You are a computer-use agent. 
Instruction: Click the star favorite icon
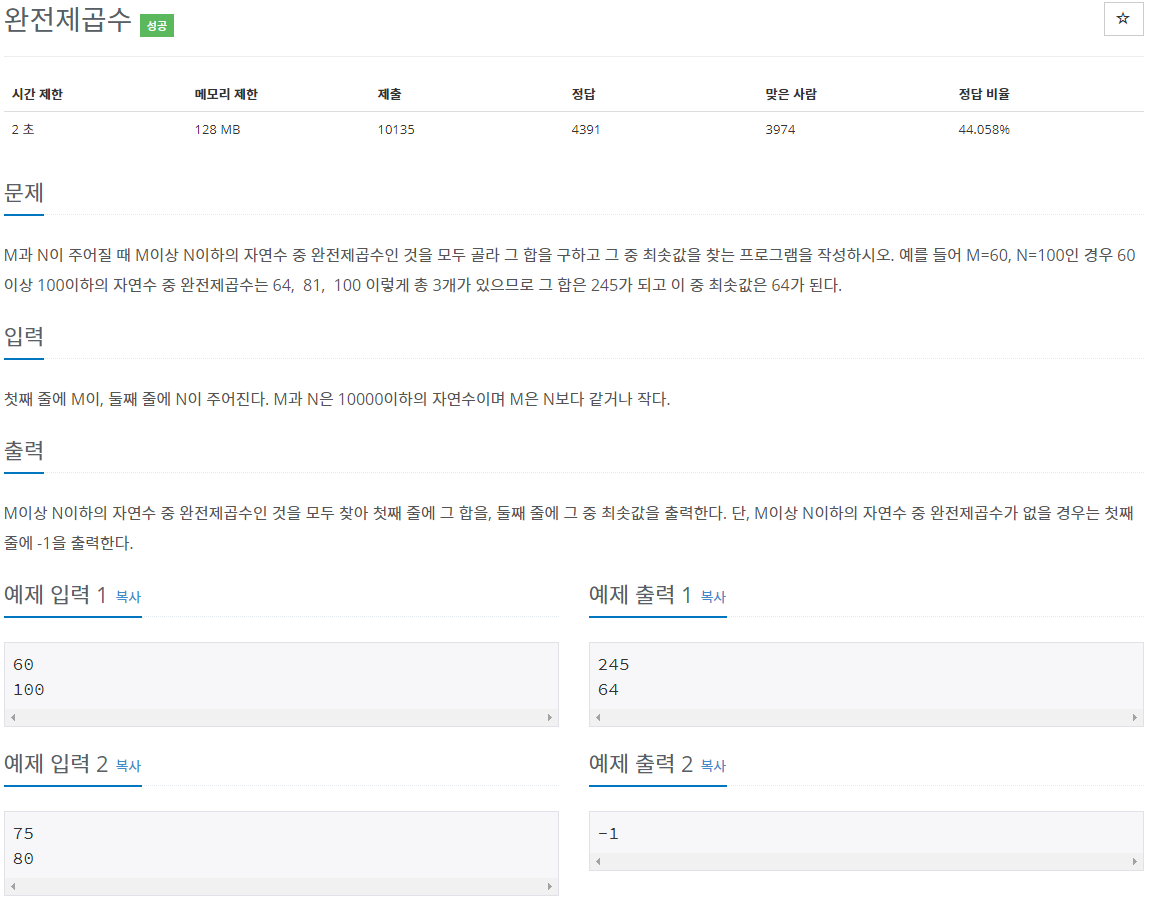click(x=1123, y=19)
